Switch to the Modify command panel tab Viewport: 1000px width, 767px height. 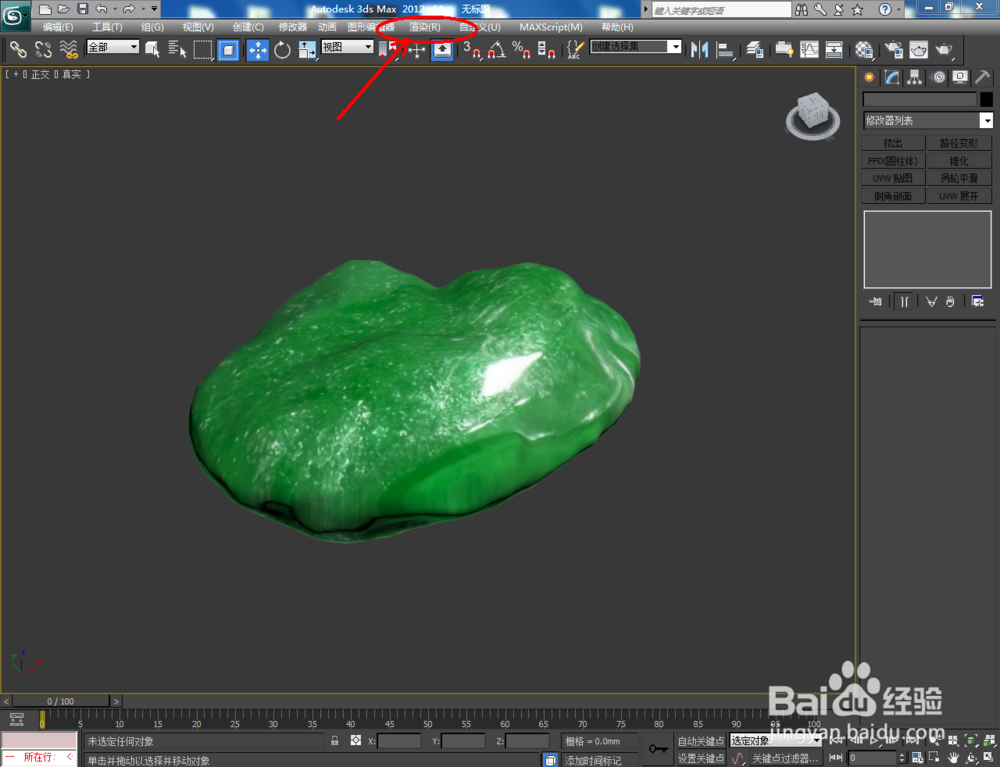(x=892, y=77)
